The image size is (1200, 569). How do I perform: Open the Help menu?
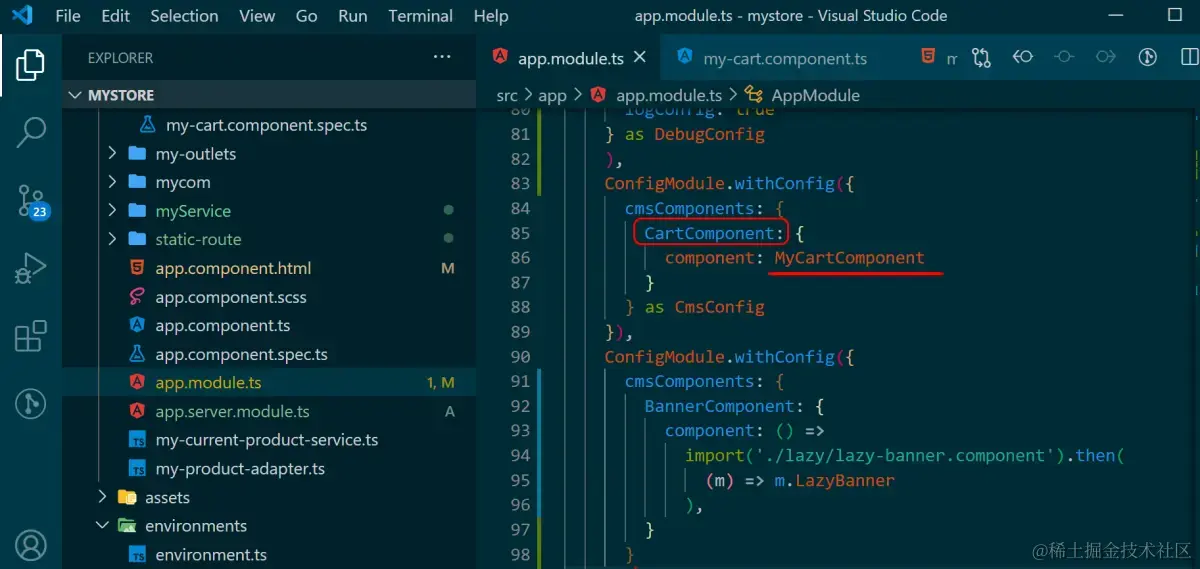point(491,16)
